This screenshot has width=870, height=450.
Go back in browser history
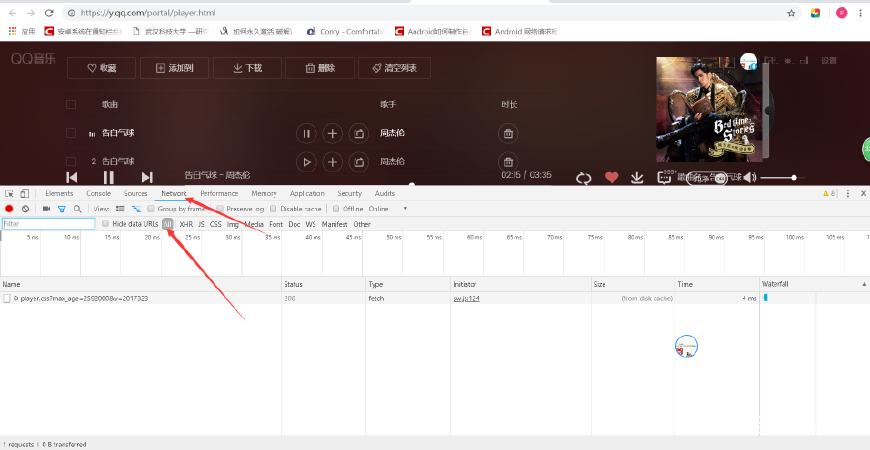[13, 13]
